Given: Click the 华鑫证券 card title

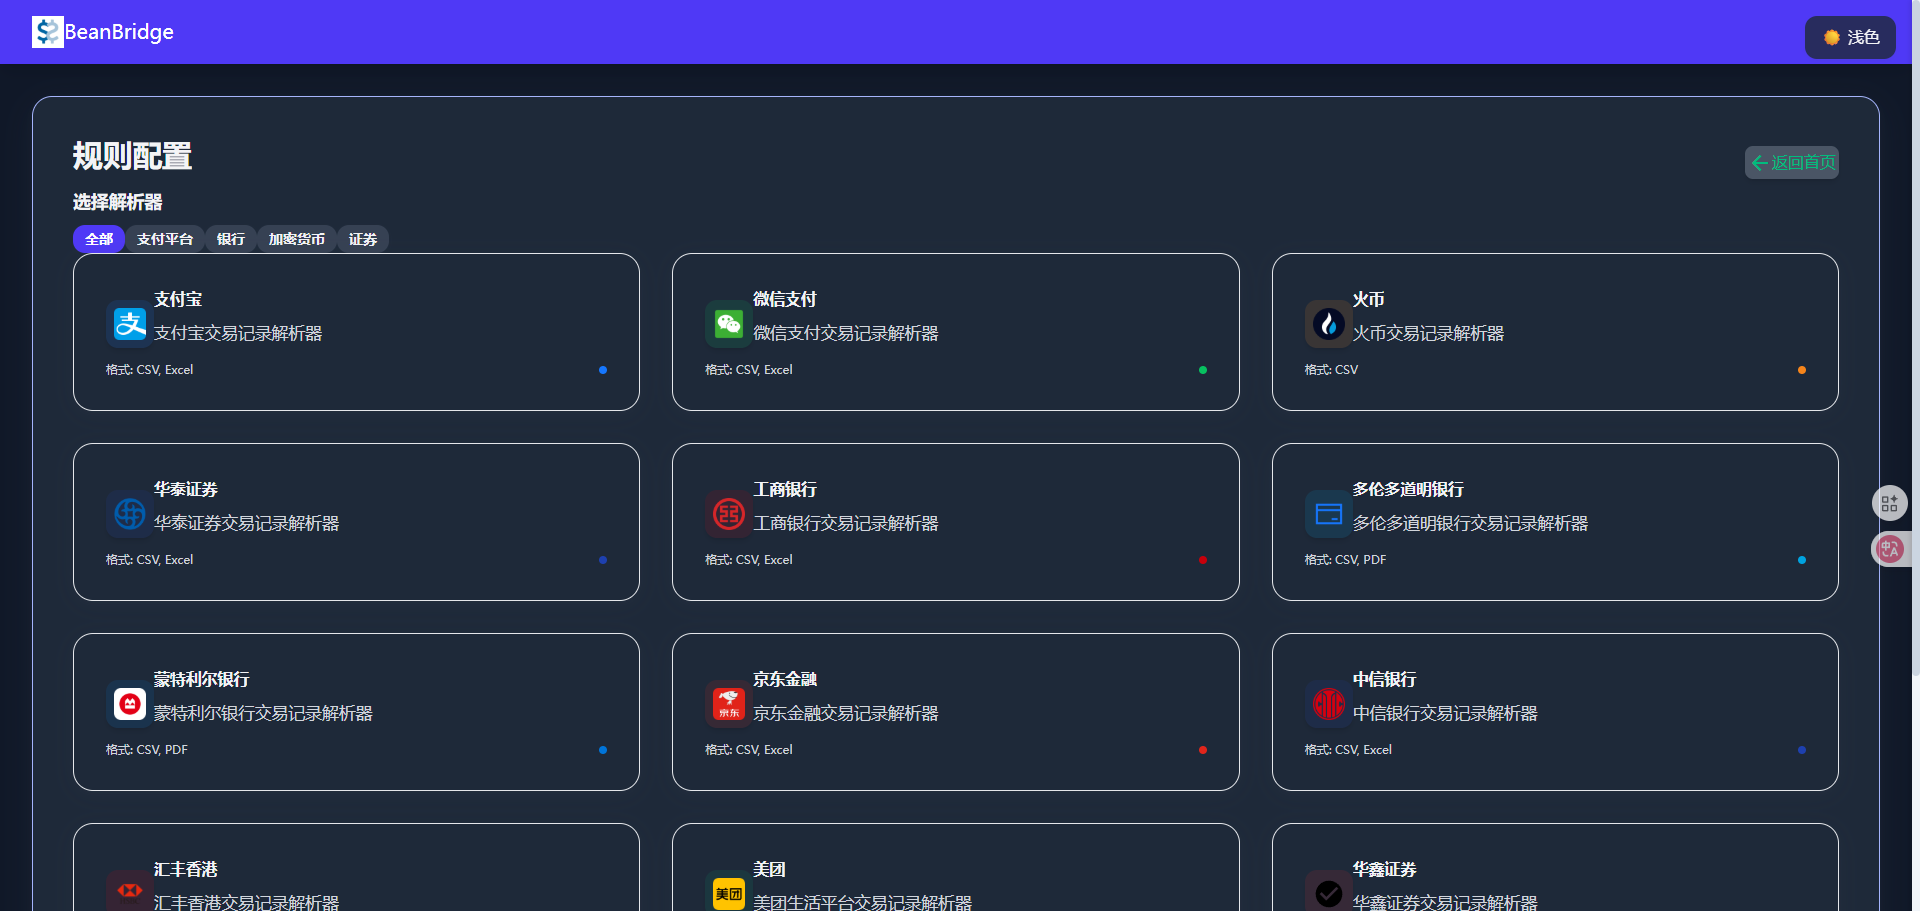Looking at the screenshot, I should point(1385,869).
